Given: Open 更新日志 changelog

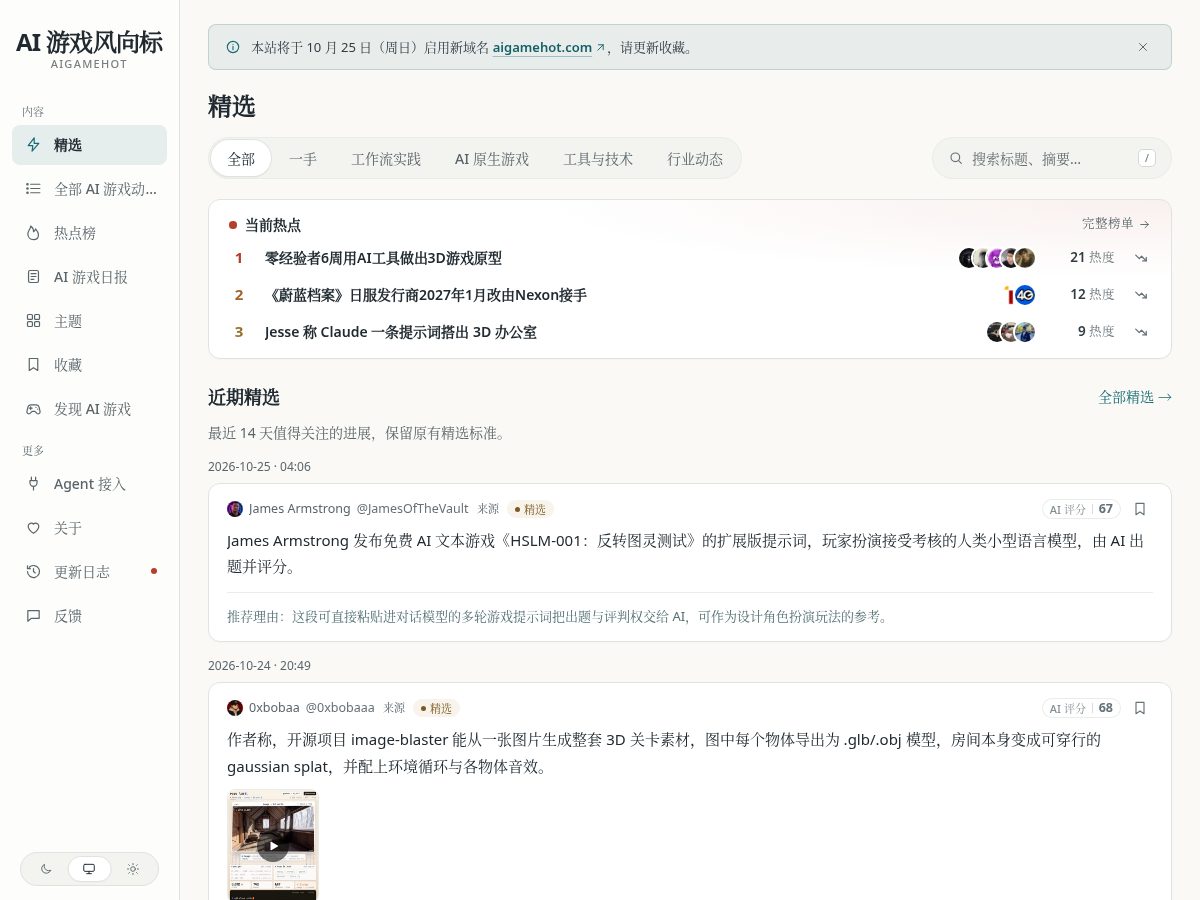Looking at the screenshot, I should (89, 572).
